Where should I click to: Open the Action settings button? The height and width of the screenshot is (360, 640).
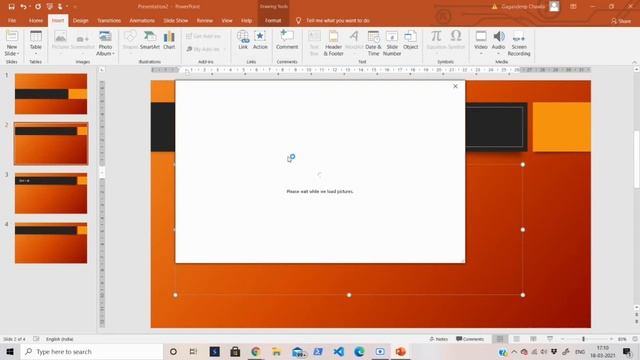(x=260, y=40)
